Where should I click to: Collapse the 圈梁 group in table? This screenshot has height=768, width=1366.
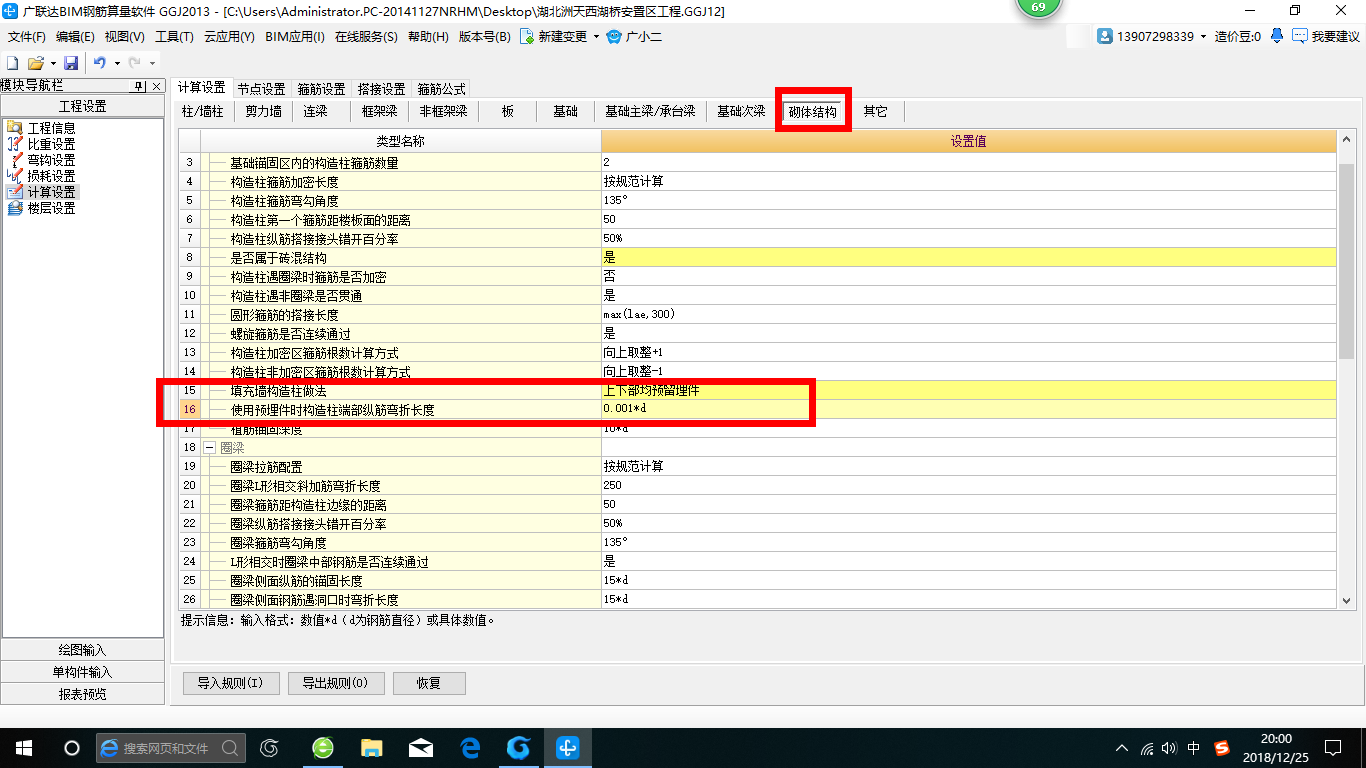pos(210,448)
